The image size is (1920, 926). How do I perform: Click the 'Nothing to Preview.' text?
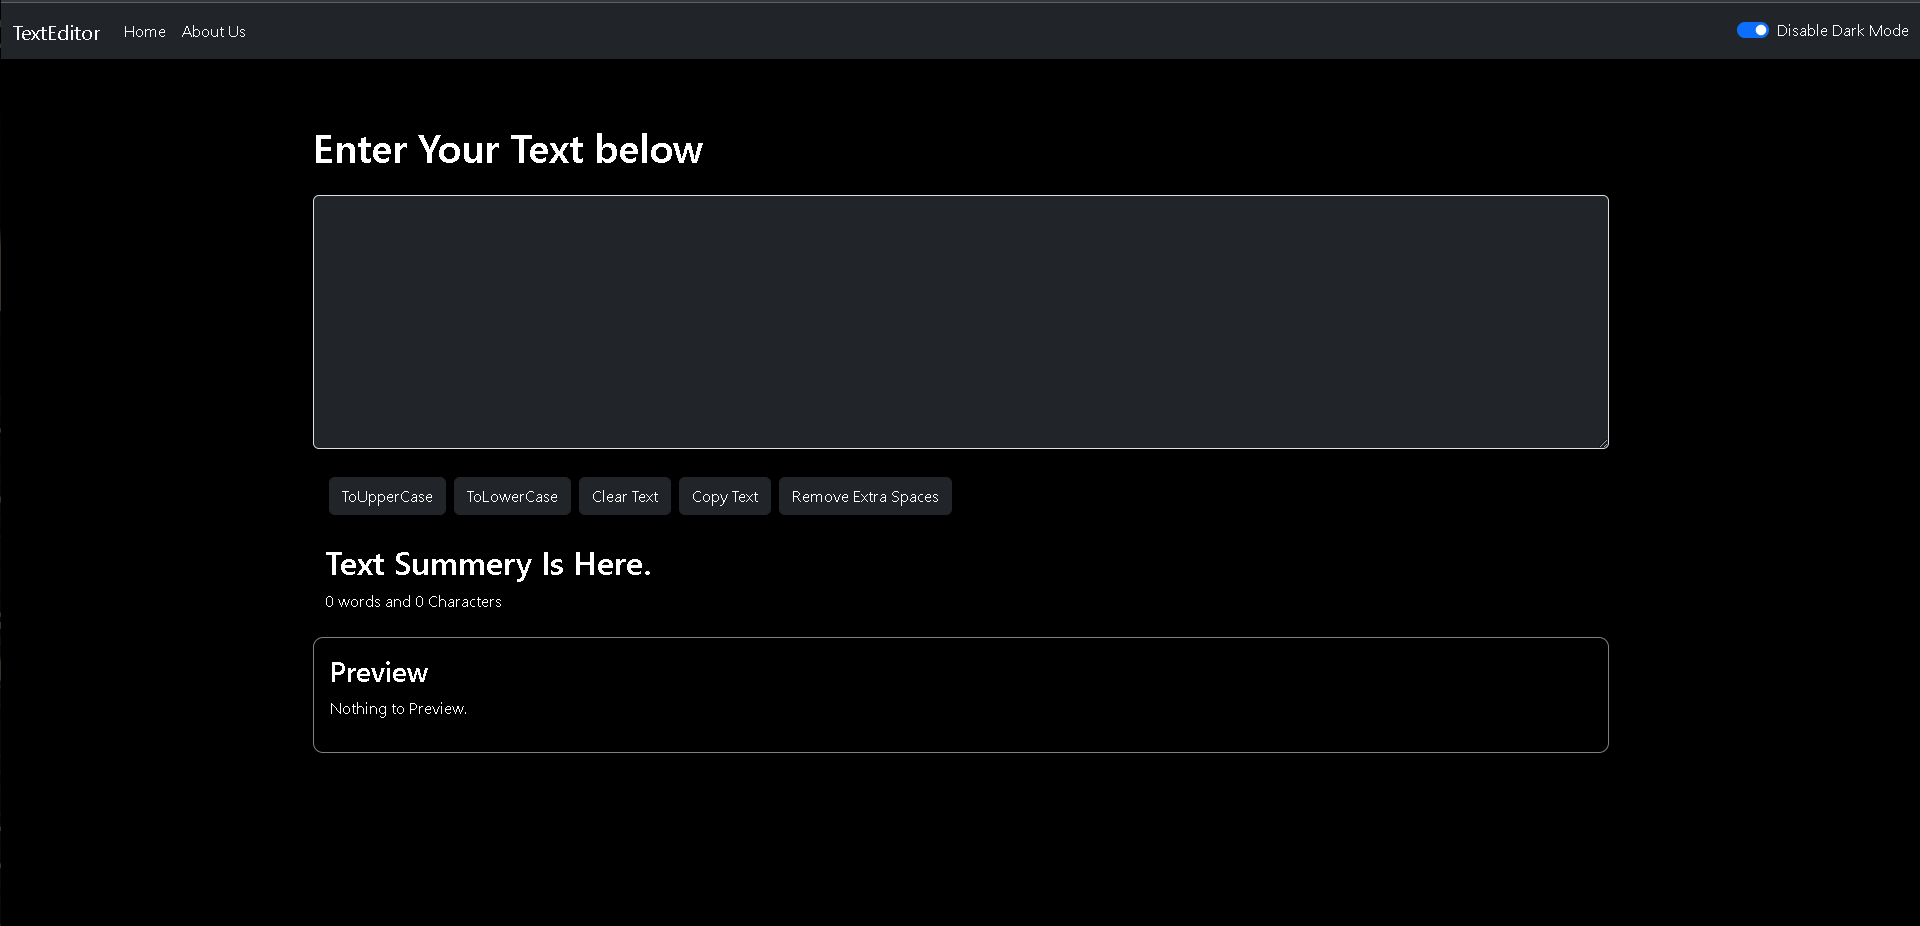[398, 709]
